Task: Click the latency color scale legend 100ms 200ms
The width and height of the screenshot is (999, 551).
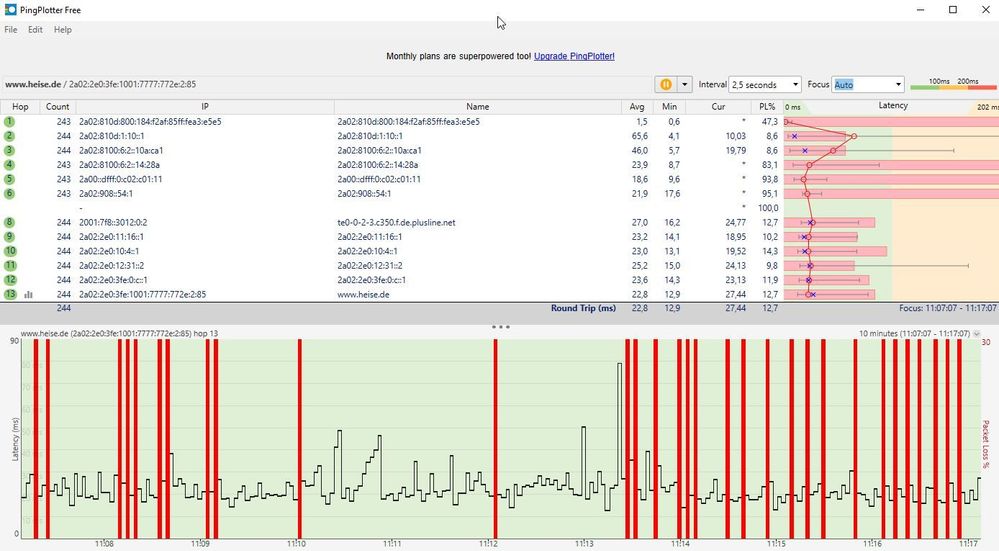Action: point(953,84)
